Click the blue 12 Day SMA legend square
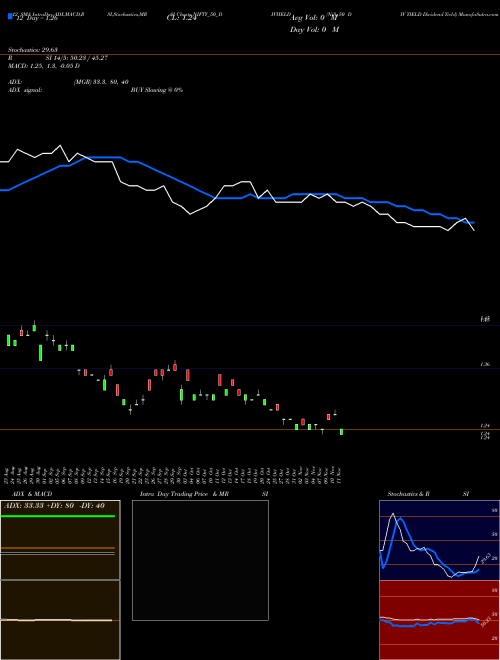This screenshot has height=660, width=500. tap(10, 16)
